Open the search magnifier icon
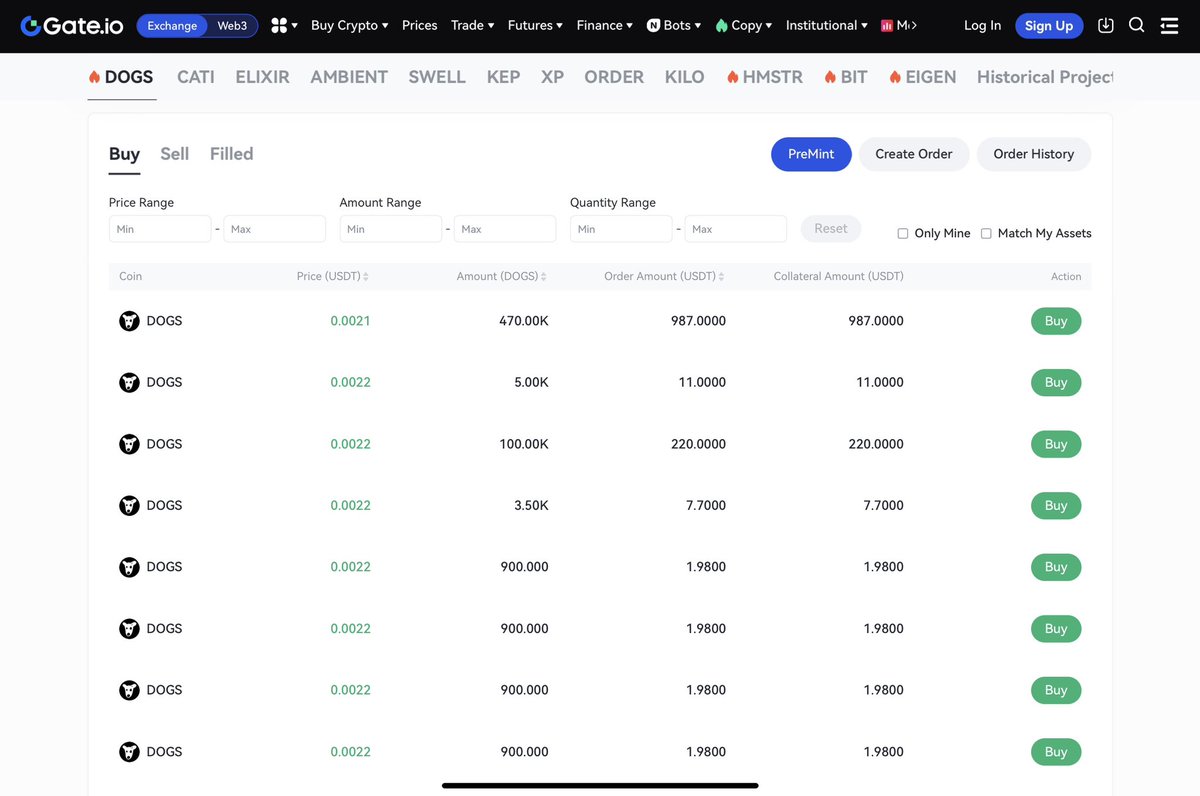Image resolution: width=1200 pixels, height=796 pixels. (x=1136, y=26)
